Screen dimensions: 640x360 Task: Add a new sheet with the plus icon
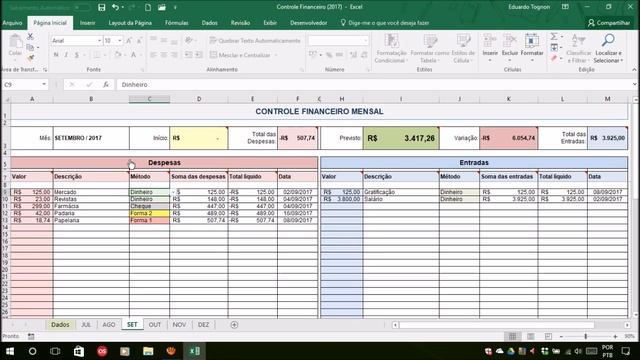pyautogui.click(x=234, y=325)
